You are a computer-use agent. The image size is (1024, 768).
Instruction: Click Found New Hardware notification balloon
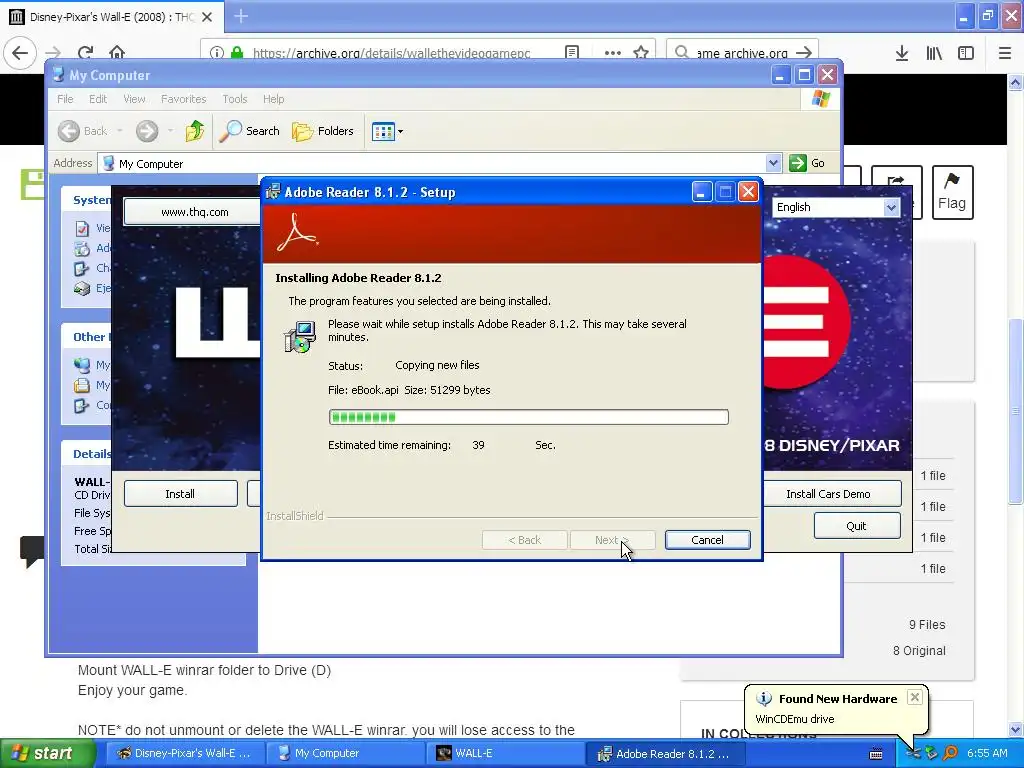click(836, 709)
